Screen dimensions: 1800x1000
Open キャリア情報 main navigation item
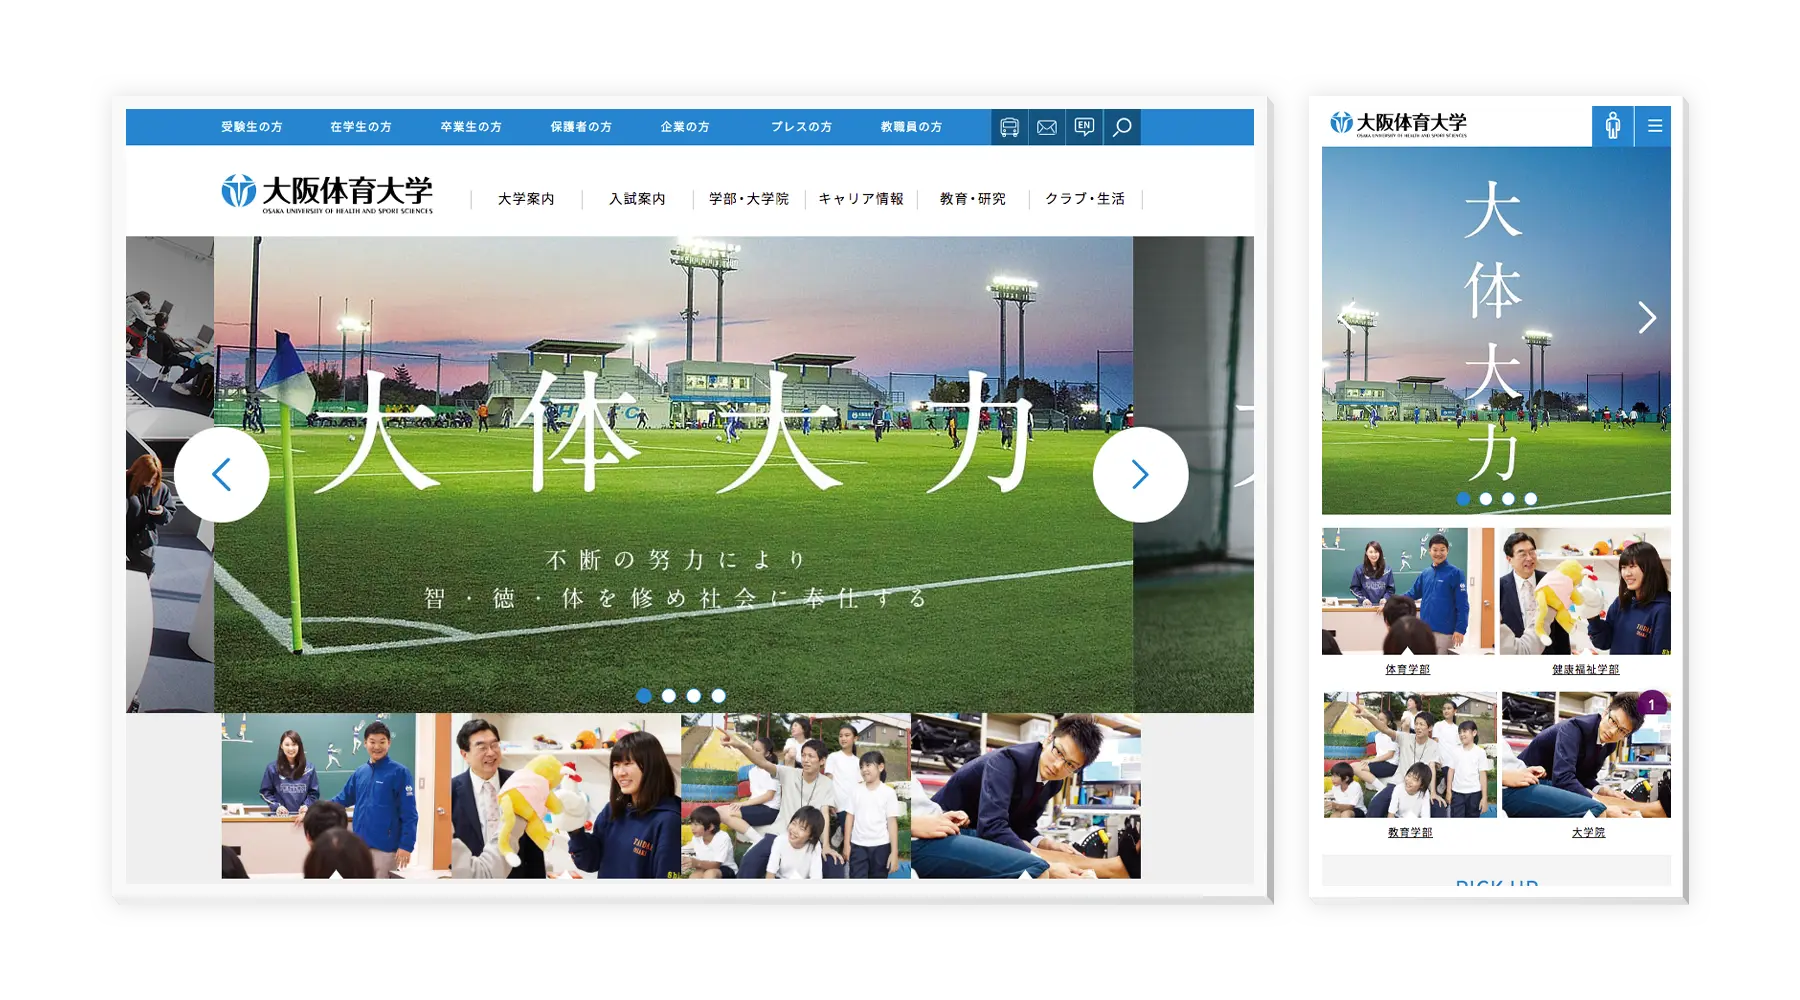(861, 199)
